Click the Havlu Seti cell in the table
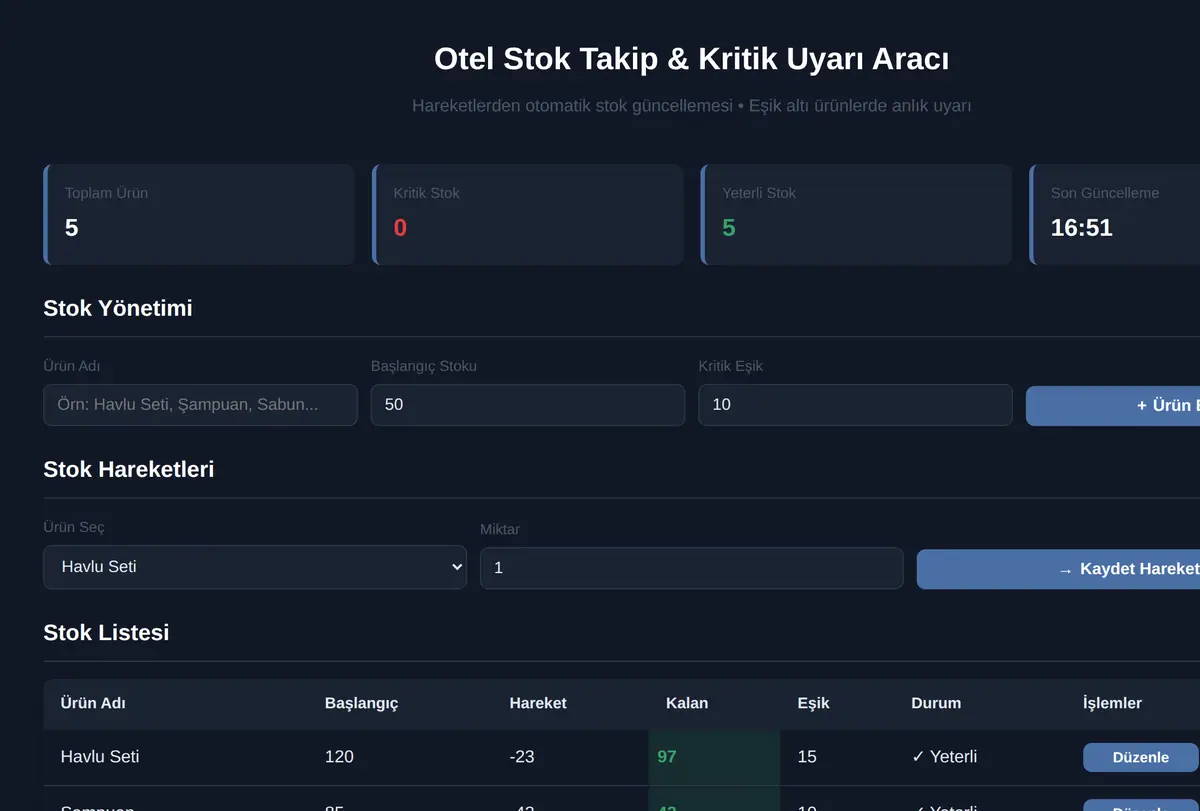 point(100,757)
